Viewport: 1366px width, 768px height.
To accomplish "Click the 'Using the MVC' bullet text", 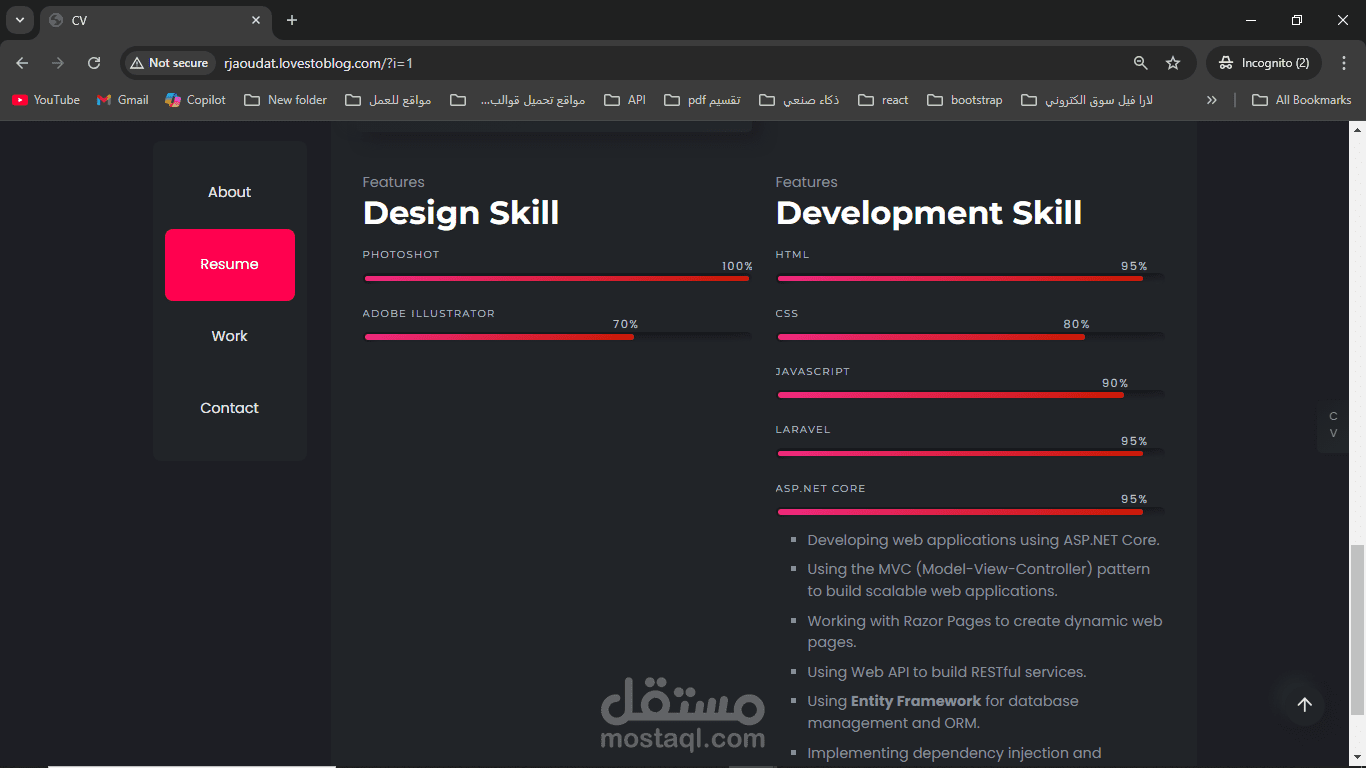I will pyautogui.click(x=979, y=580).
